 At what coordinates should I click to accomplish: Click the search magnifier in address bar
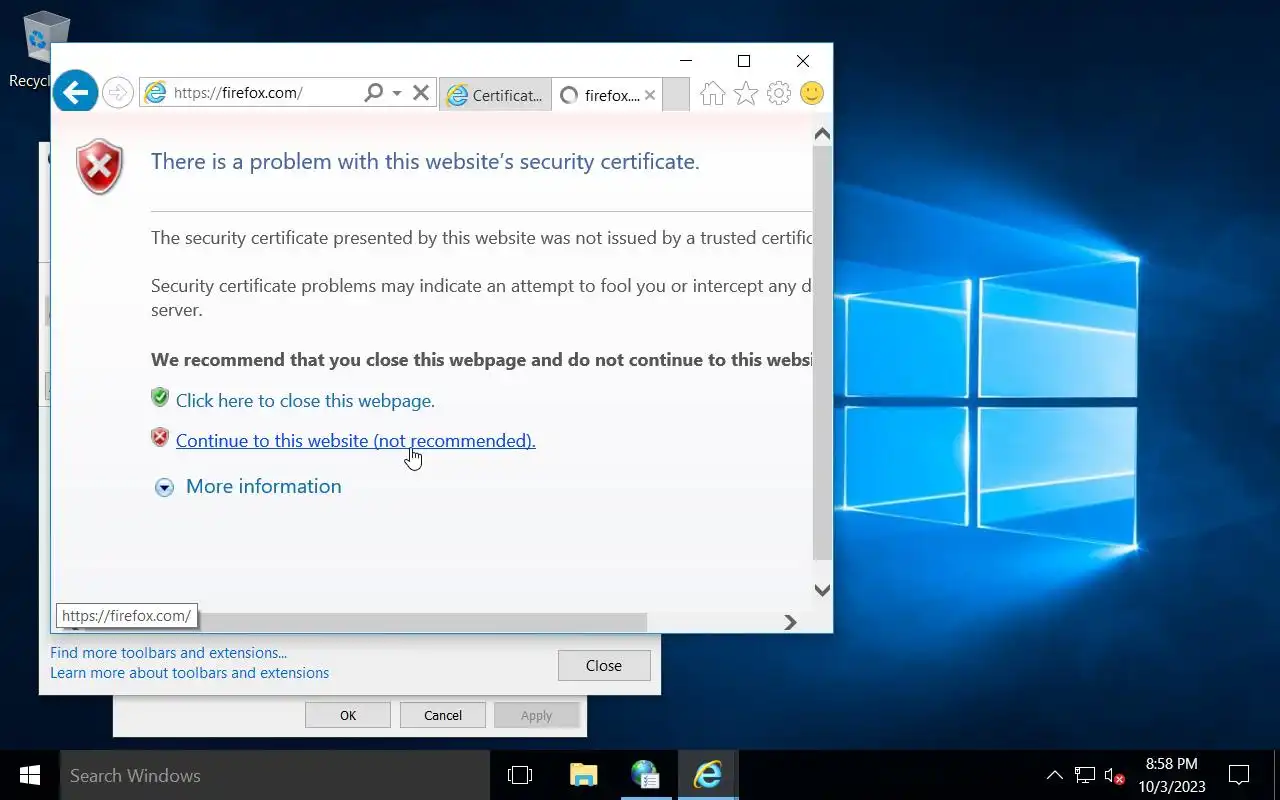tap(373, 93)
